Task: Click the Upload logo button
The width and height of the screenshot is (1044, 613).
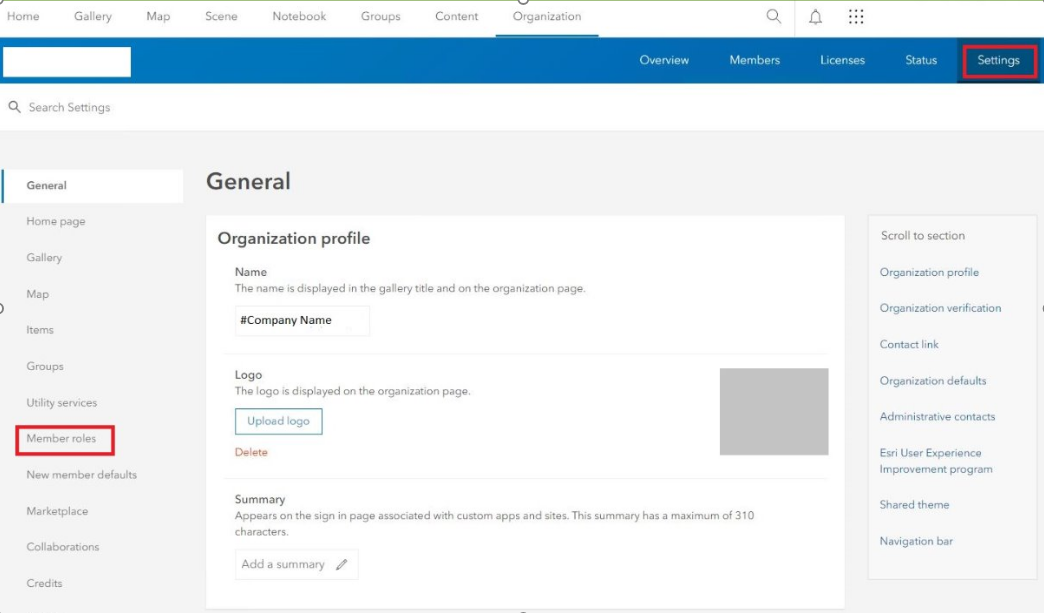Action: pyautogui.click(x=278, y=421)
